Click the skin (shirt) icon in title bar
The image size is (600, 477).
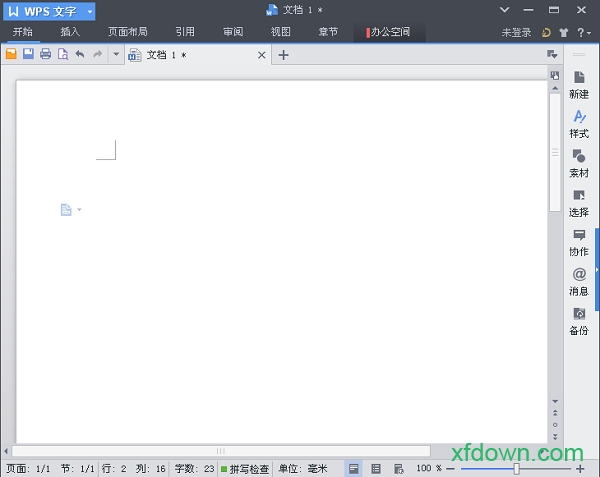[563, 33]
